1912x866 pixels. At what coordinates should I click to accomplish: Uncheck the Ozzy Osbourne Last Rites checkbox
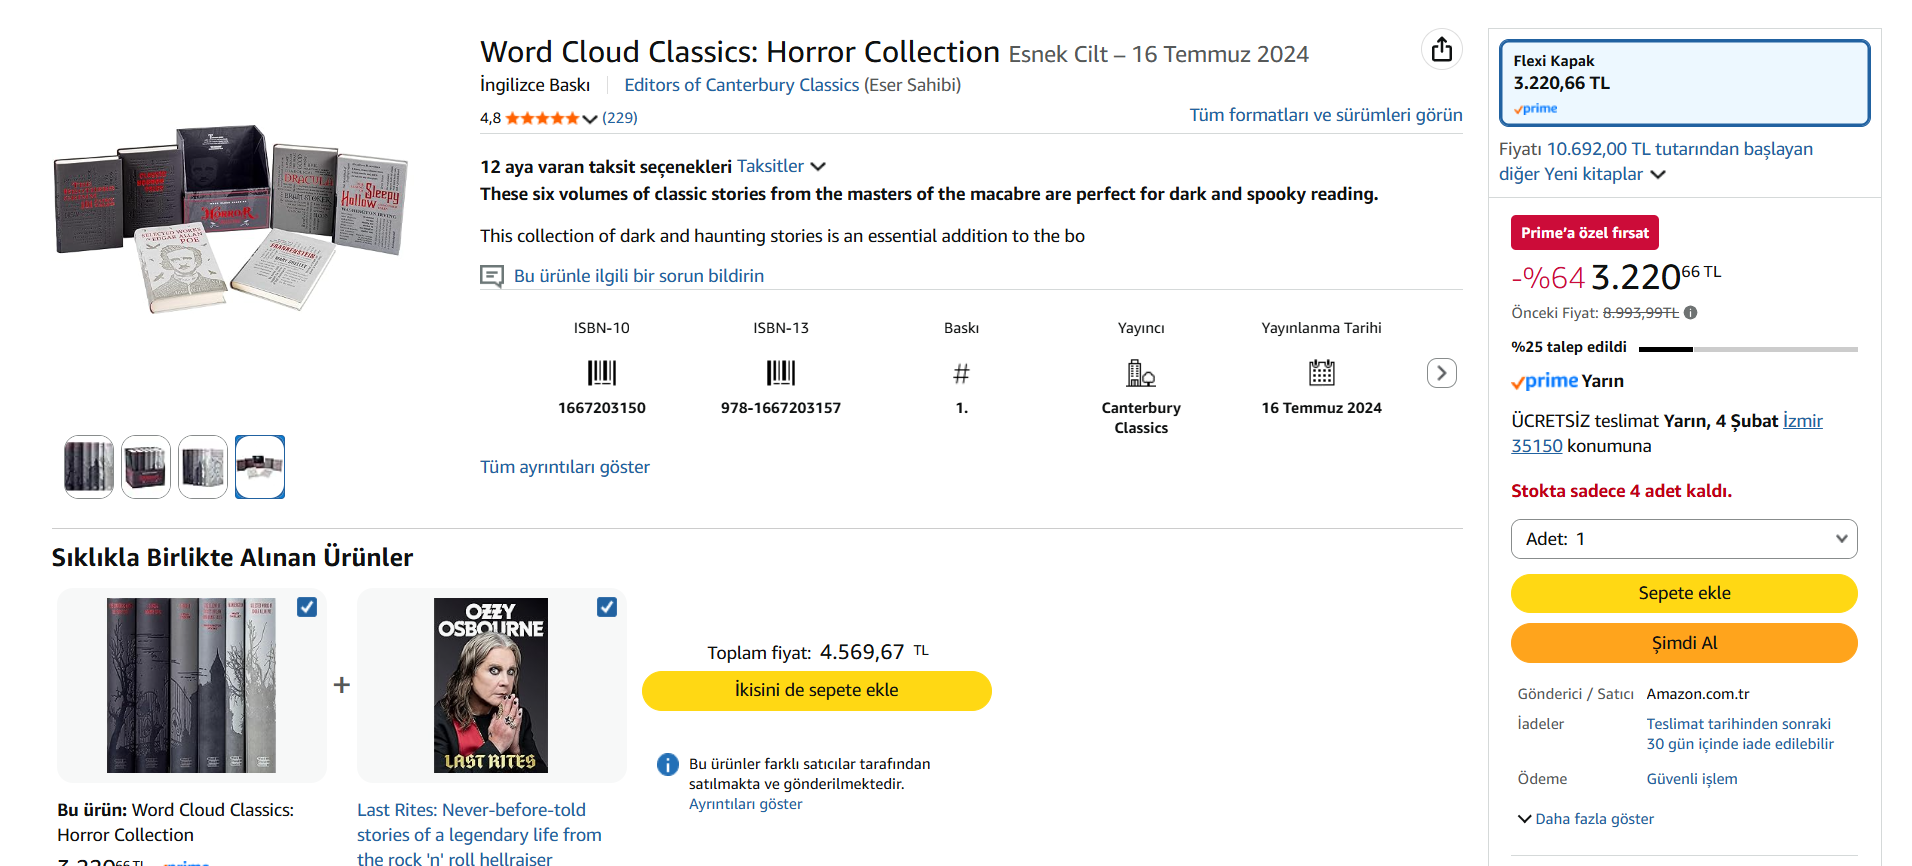[x=607, y=607]
